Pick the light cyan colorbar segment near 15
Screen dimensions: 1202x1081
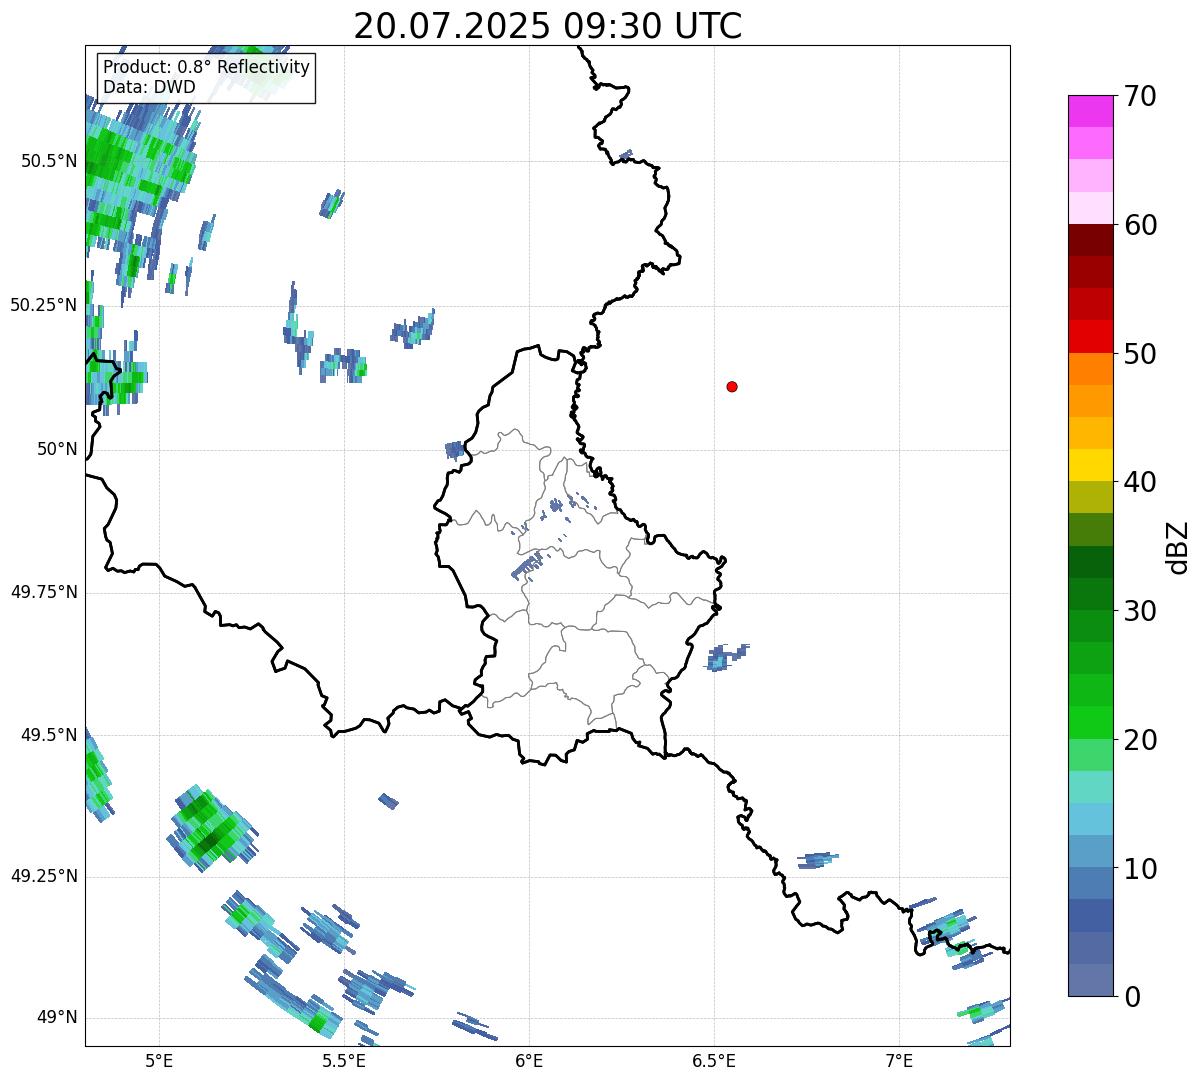pos(1091,786)
